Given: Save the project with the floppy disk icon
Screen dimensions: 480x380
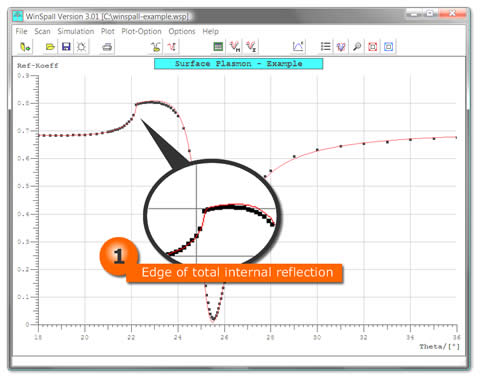Looking at the screenshot, I should coord(66,47).
